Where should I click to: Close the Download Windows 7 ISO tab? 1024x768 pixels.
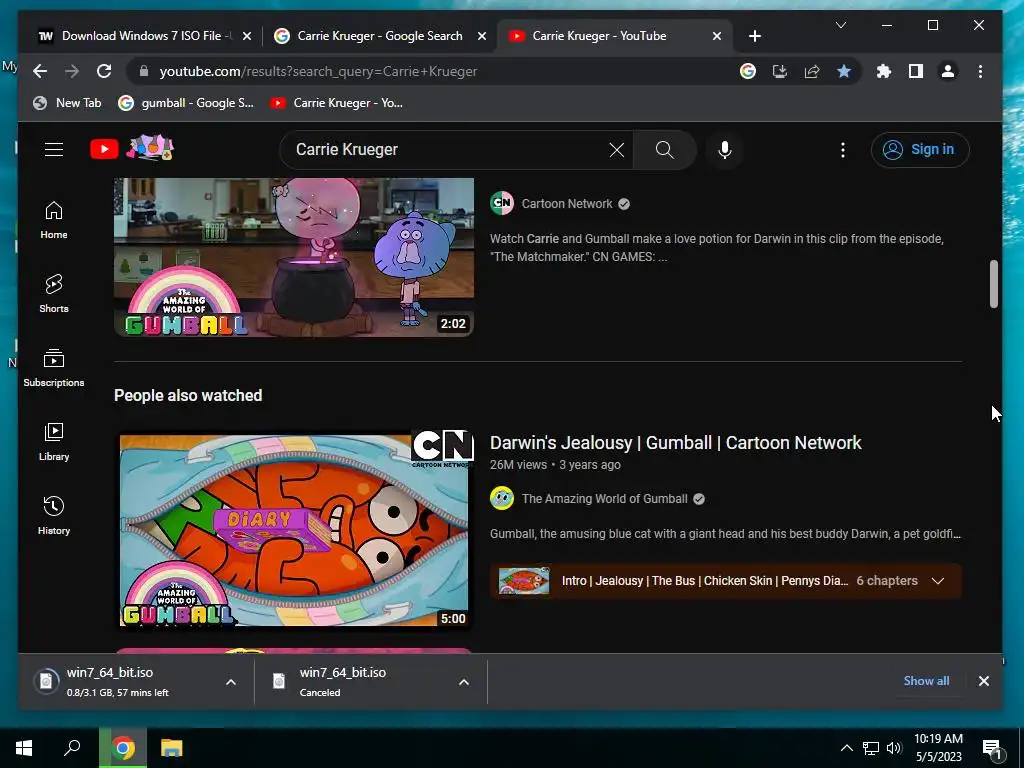pyautogui.click(x=247, y=36)
